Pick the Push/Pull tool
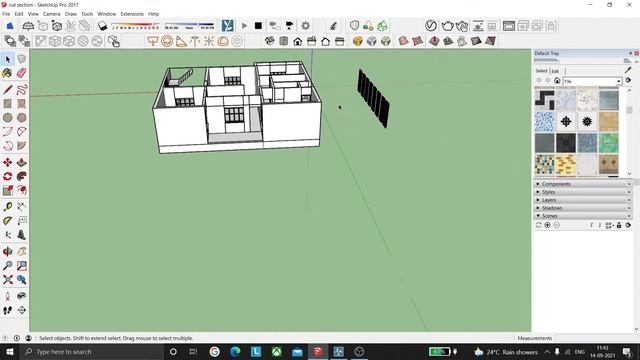The width and height of the screenshot is (640, 360). [x=22, y=162]
